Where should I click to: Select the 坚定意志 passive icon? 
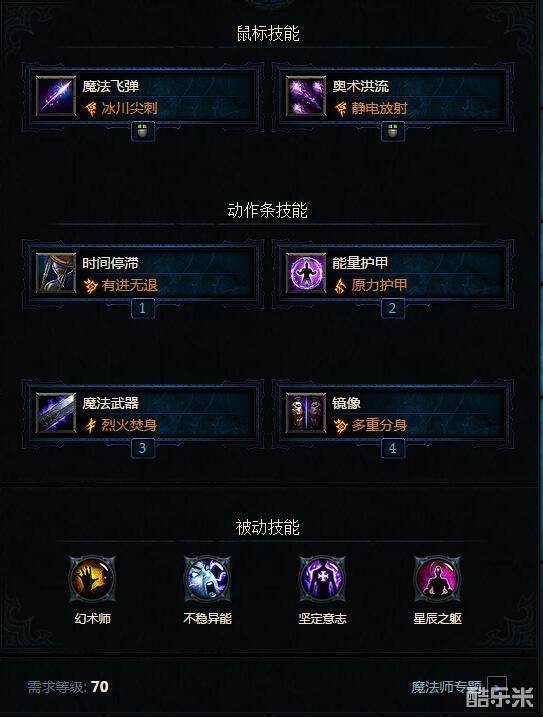(323, 579)
